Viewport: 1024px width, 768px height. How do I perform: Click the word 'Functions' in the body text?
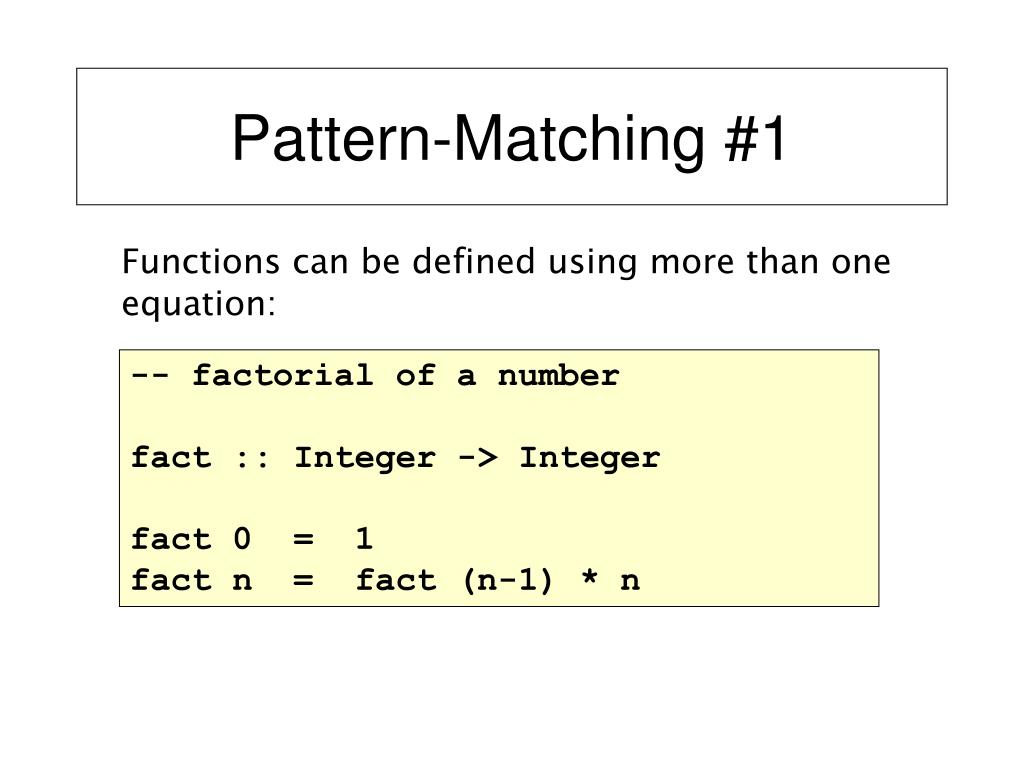tap(200, 261)
